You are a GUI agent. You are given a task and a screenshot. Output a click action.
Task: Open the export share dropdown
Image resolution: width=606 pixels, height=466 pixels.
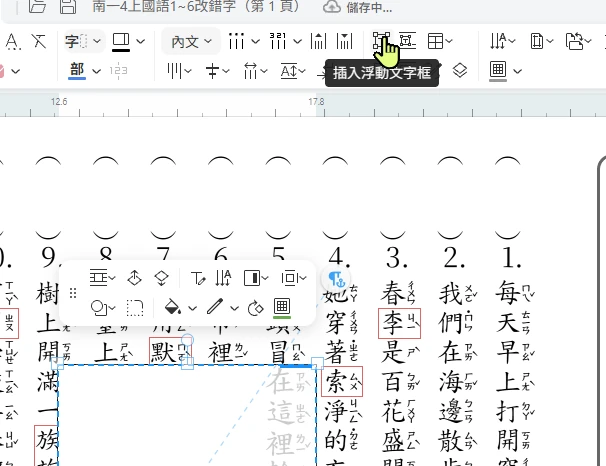[x=578, y=41]
